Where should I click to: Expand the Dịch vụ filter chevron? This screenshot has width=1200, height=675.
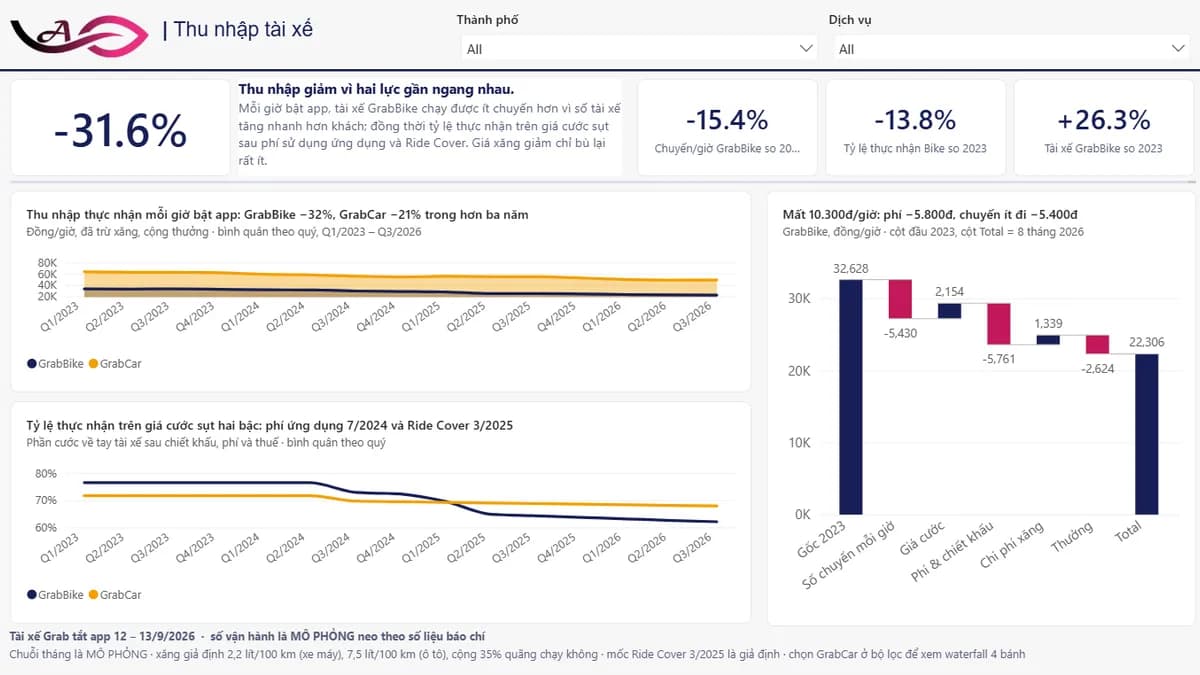[1179, 48]
